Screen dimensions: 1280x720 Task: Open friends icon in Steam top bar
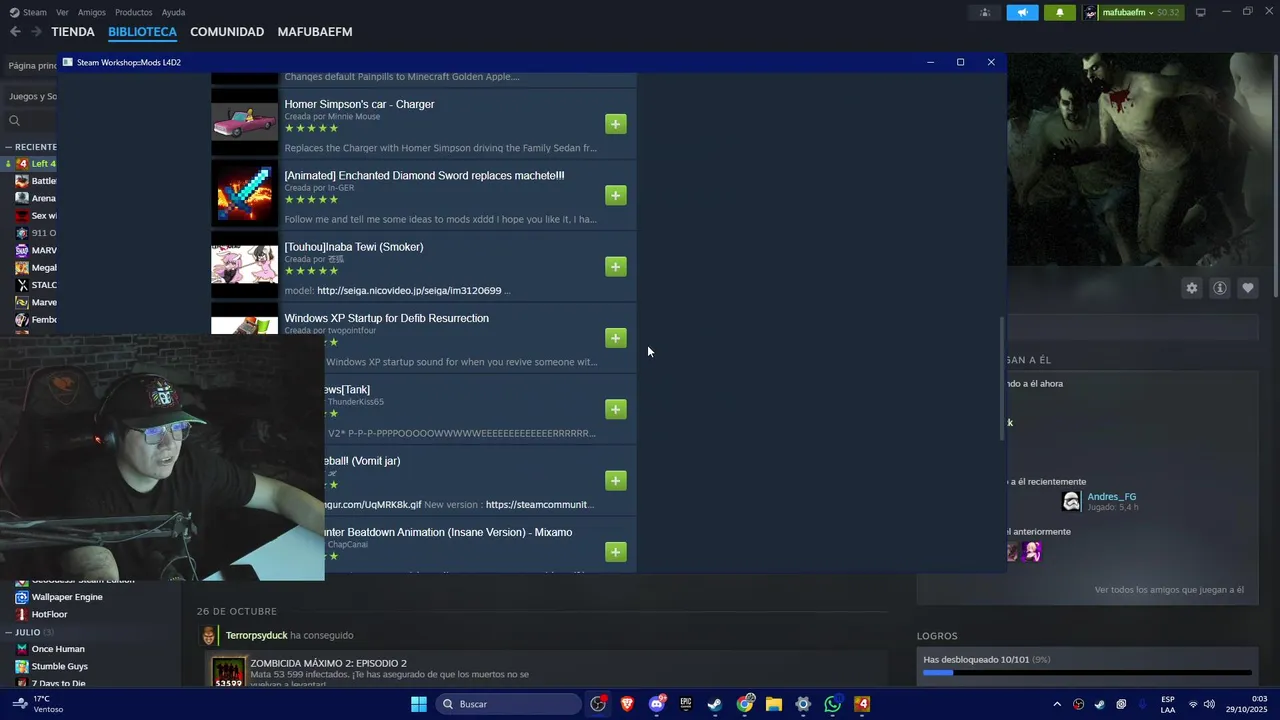985,13
